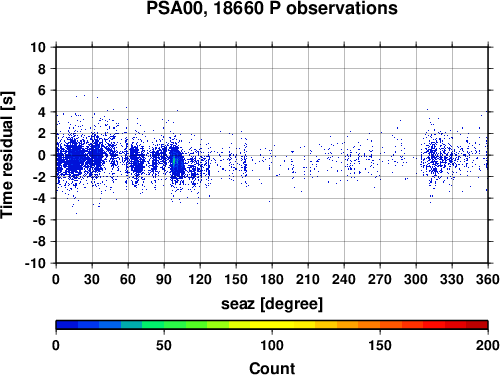Click the x-axis tick label 90
The height and width of the screenshot is (375, 500).
[164, 279]
